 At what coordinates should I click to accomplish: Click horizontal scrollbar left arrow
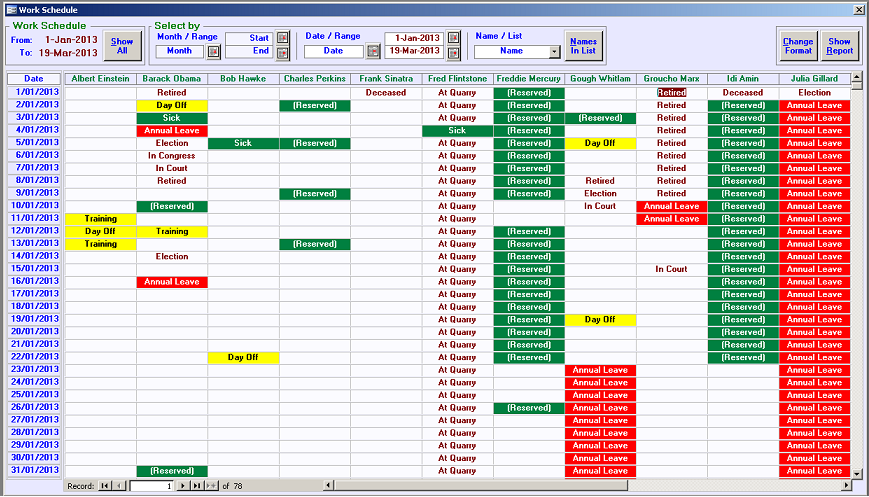[x=329, y=485]
